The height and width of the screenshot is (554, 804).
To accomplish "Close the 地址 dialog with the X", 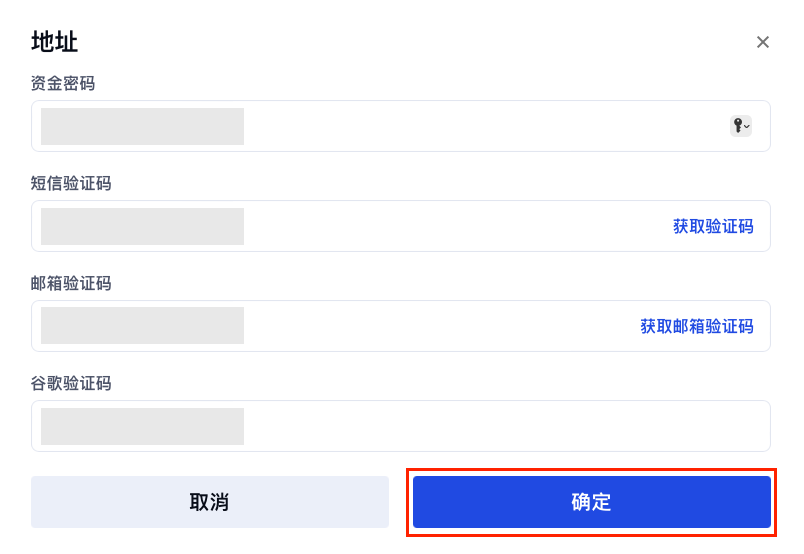I will (x=763, y=42).
